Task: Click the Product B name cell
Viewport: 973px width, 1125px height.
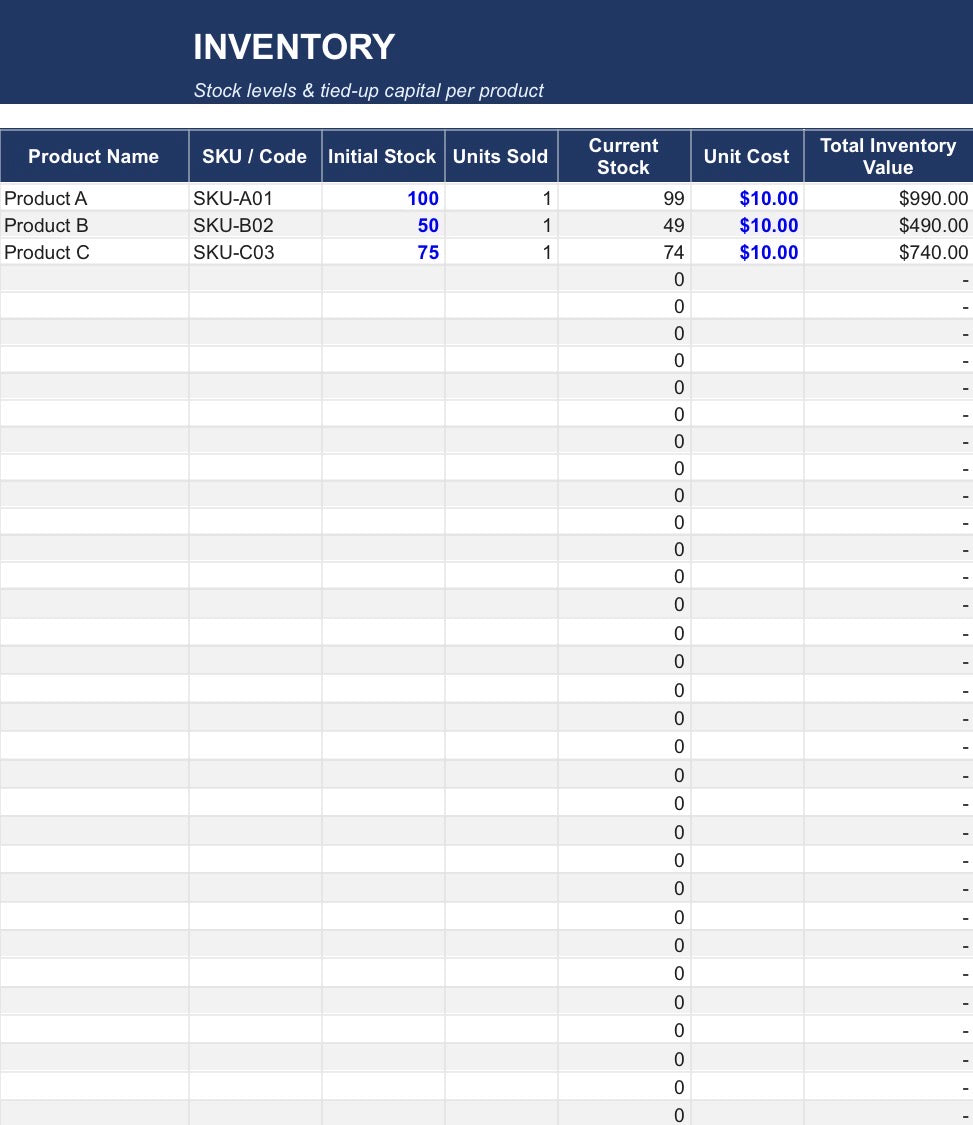Action: 94,225
